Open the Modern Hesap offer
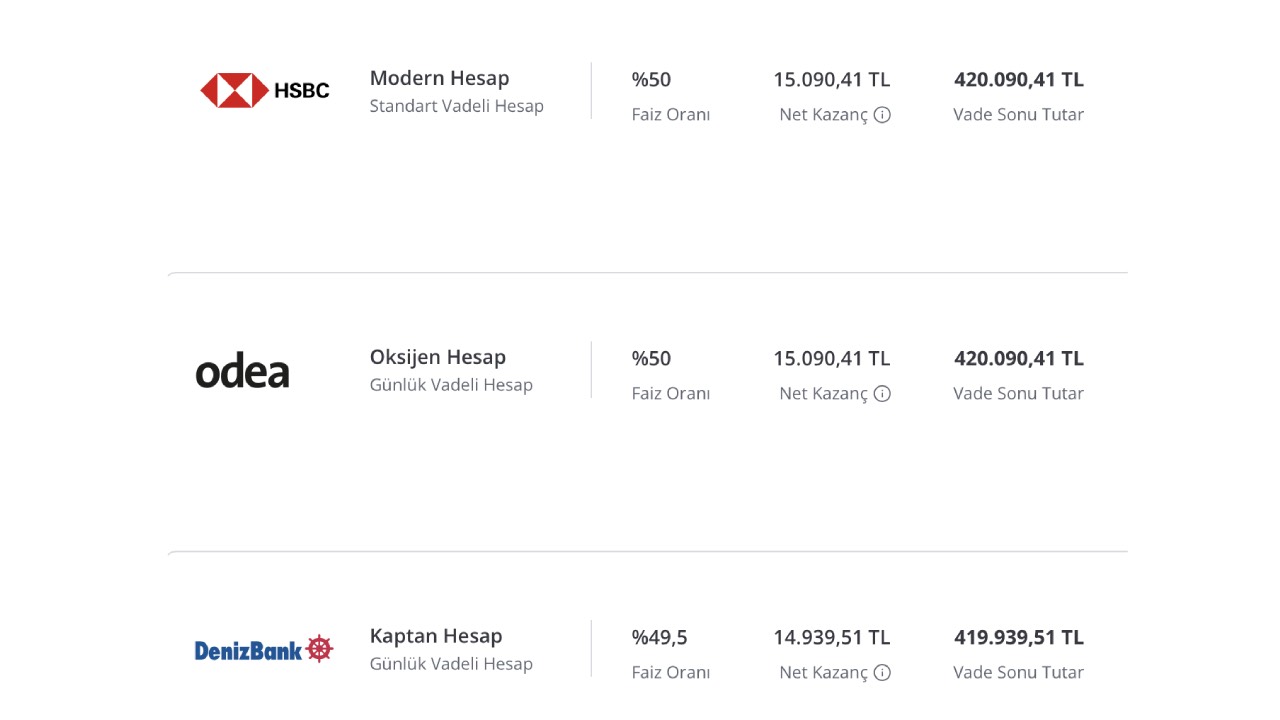Image resolution: width=1280 pixels, height=720 pixels. click(439, 78)
